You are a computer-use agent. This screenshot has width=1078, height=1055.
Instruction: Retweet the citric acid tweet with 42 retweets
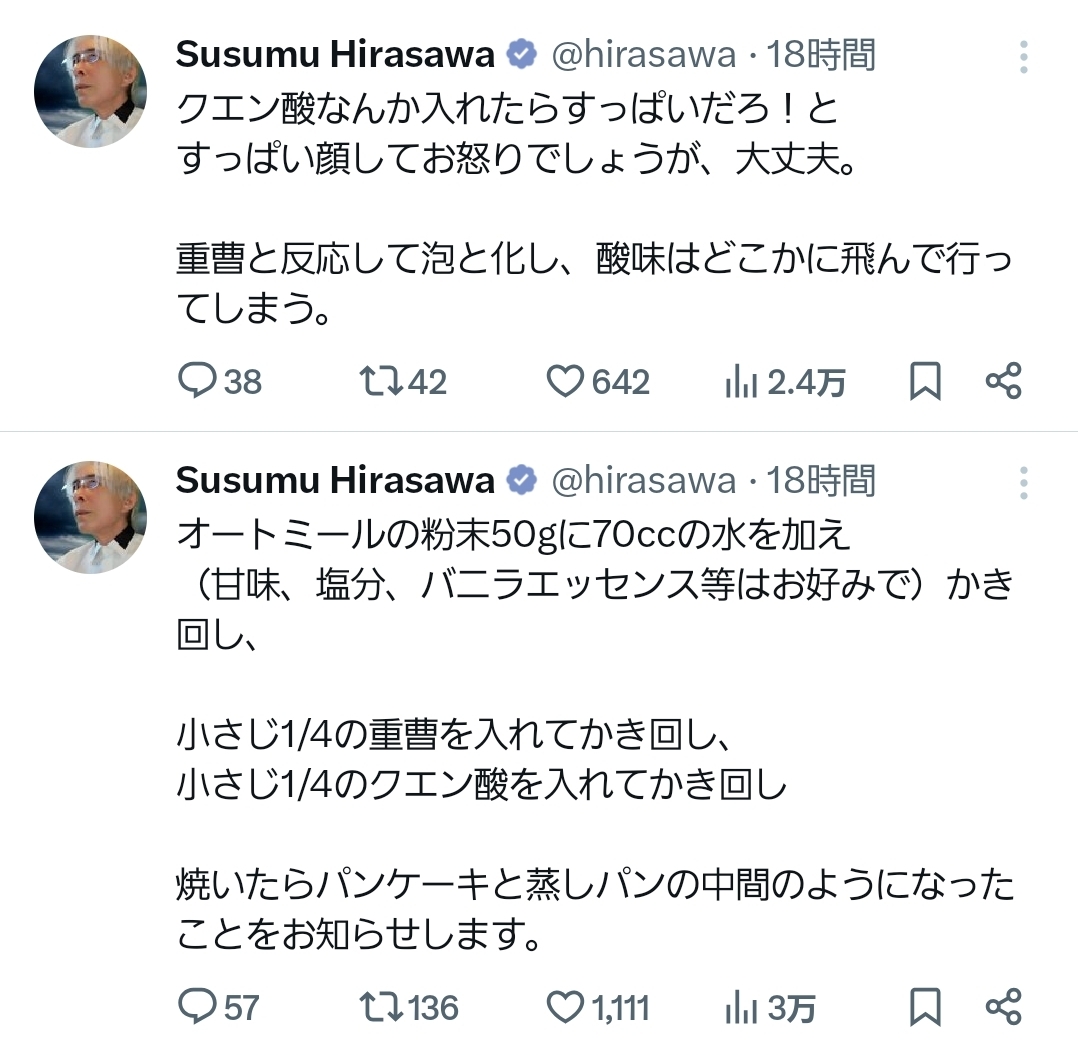click(x=379, y=381)
